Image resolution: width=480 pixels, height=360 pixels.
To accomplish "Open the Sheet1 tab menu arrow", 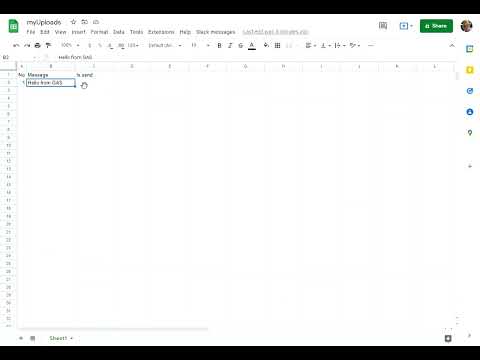I will [72, 338].
